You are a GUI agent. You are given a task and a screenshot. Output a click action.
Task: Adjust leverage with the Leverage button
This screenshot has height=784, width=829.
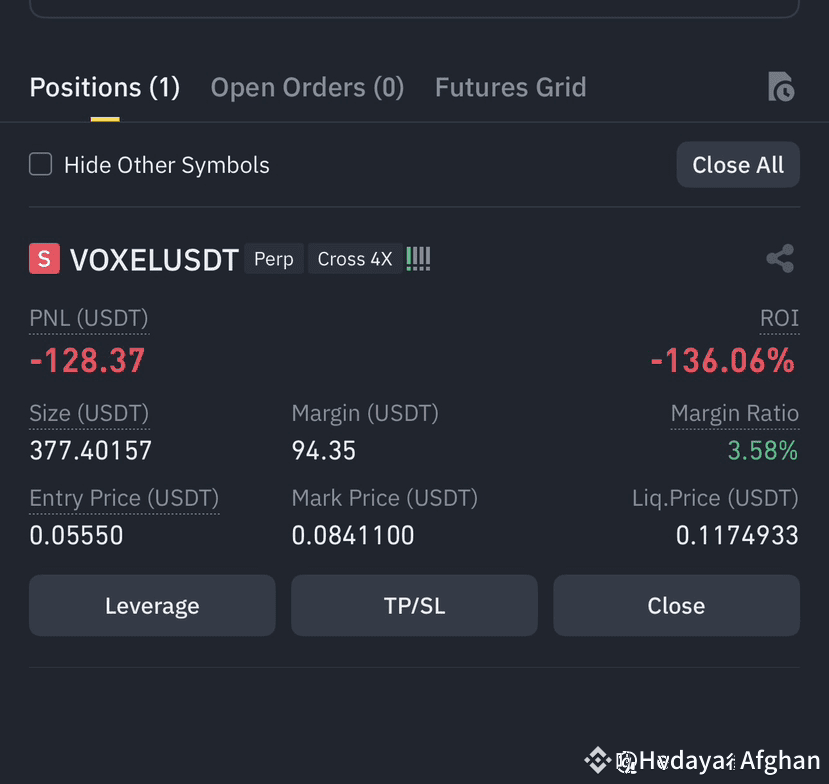coord(152,605)
